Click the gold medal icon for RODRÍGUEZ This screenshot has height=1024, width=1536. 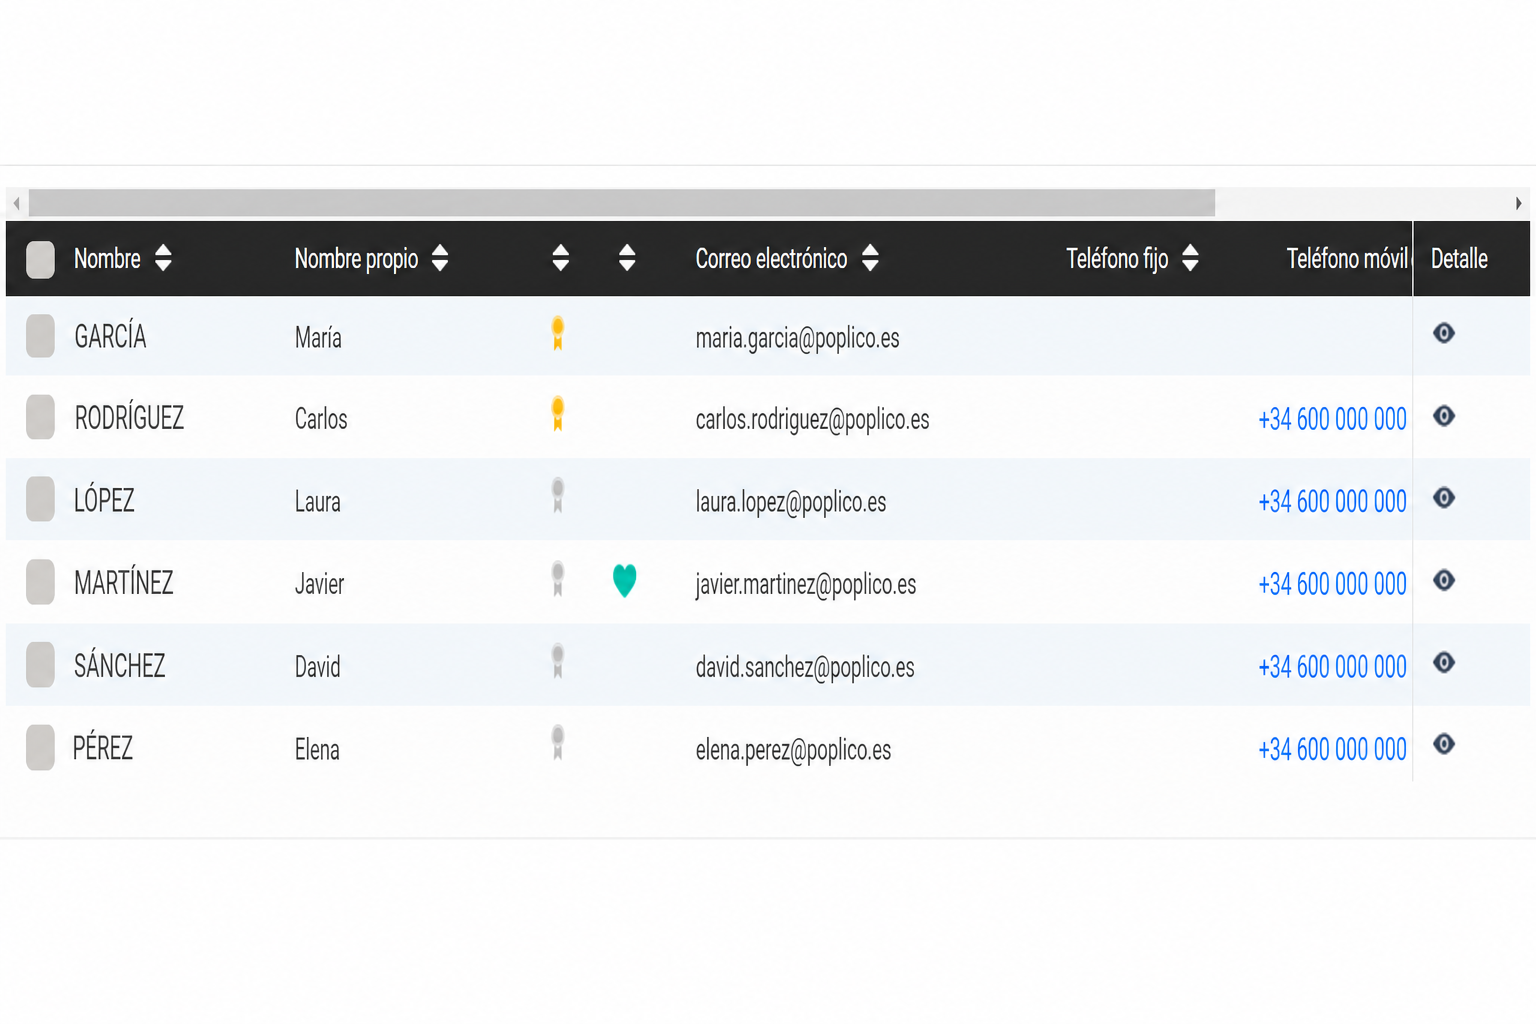tap(558, 414)
